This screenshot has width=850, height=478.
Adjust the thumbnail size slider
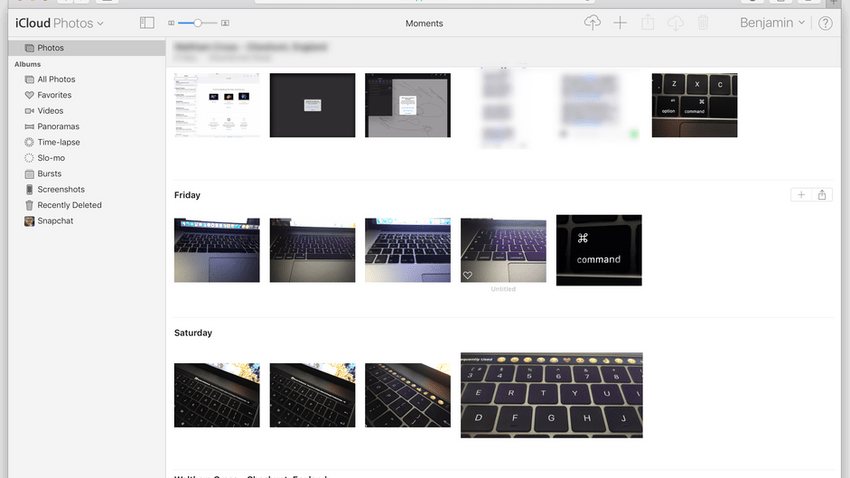point(197,23)
